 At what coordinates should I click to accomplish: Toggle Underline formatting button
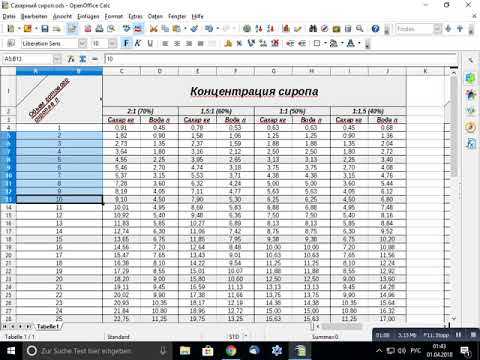tap(150, 43)
